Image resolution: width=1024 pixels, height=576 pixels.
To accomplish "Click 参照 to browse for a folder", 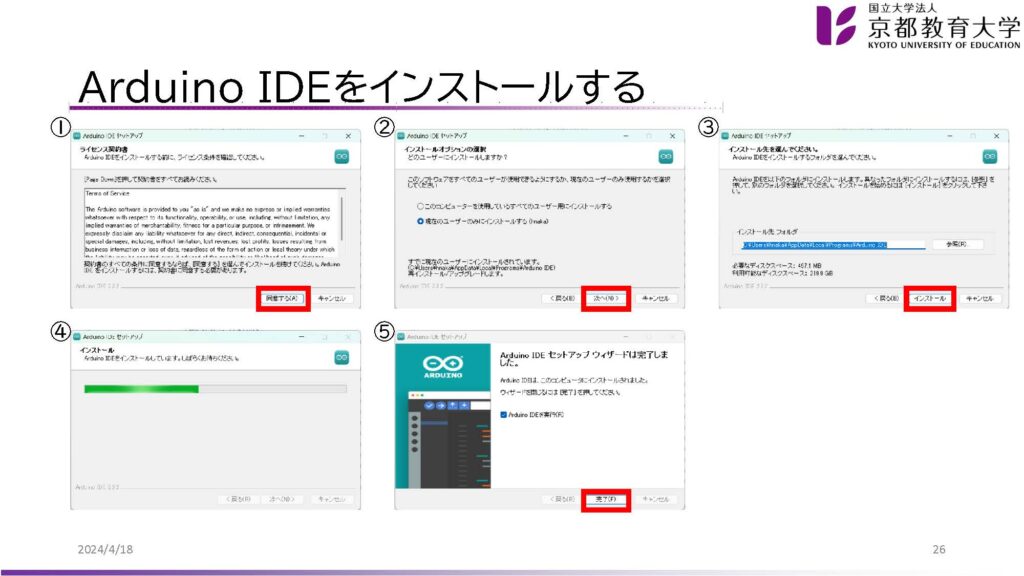I will 957,244.
